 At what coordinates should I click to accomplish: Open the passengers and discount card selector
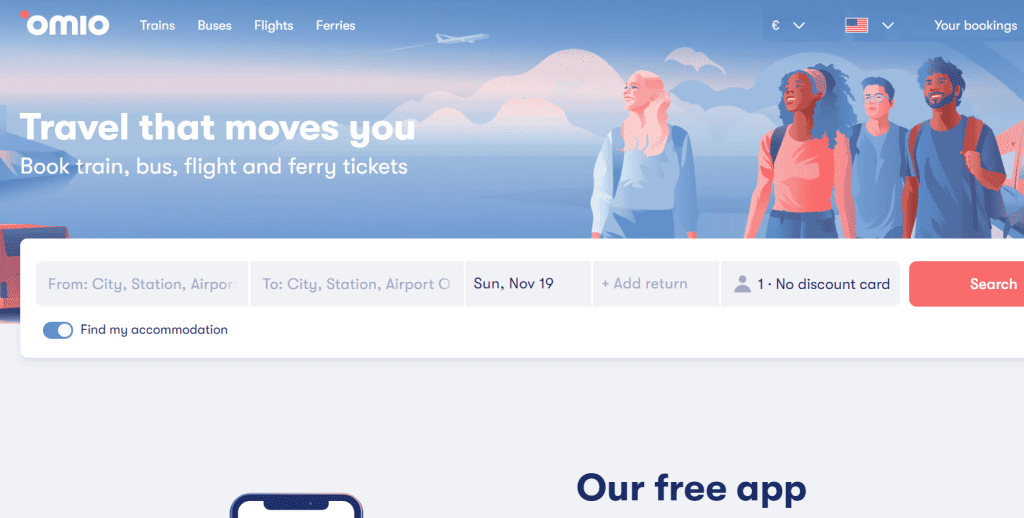coord(810,283)
